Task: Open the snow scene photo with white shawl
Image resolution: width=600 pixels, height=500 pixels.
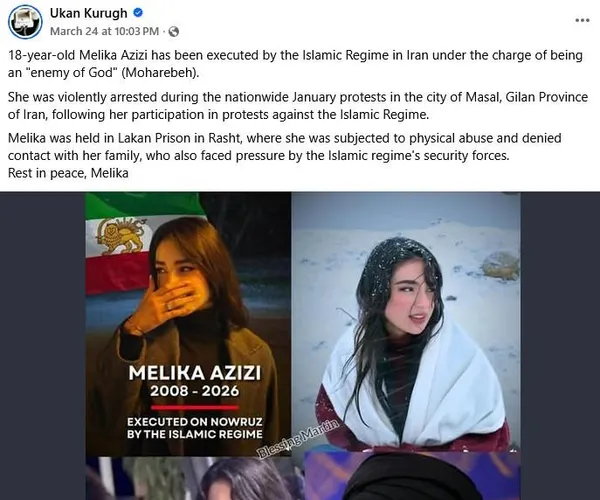Action: click(406, 322)
